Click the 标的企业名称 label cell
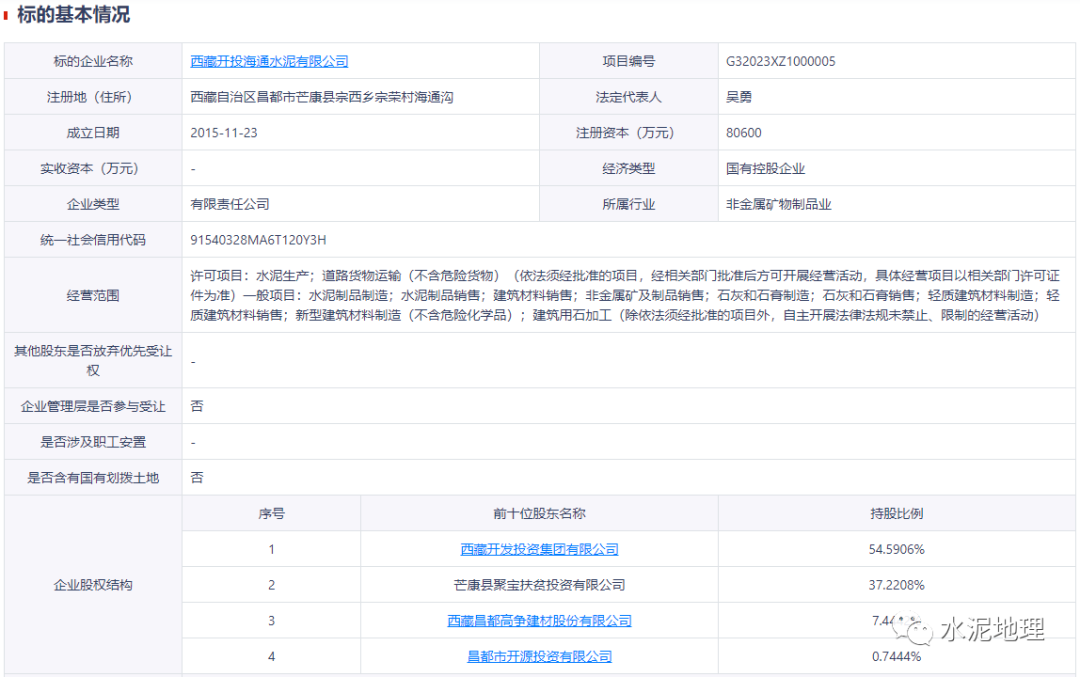Screen dimensions: 1080x677 point(93,61)
